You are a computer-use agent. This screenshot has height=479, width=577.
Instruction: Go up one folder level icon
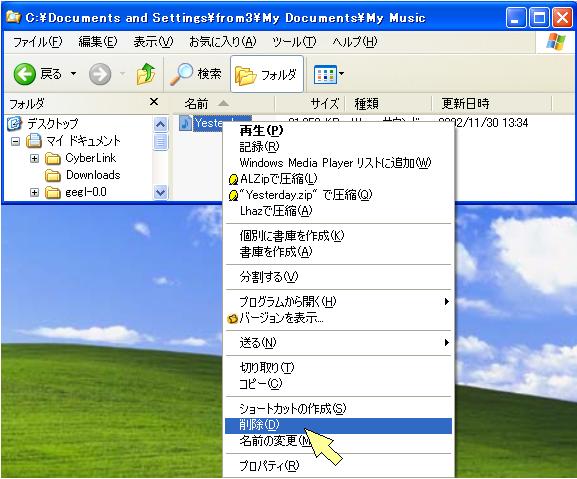tap(146, 74)
